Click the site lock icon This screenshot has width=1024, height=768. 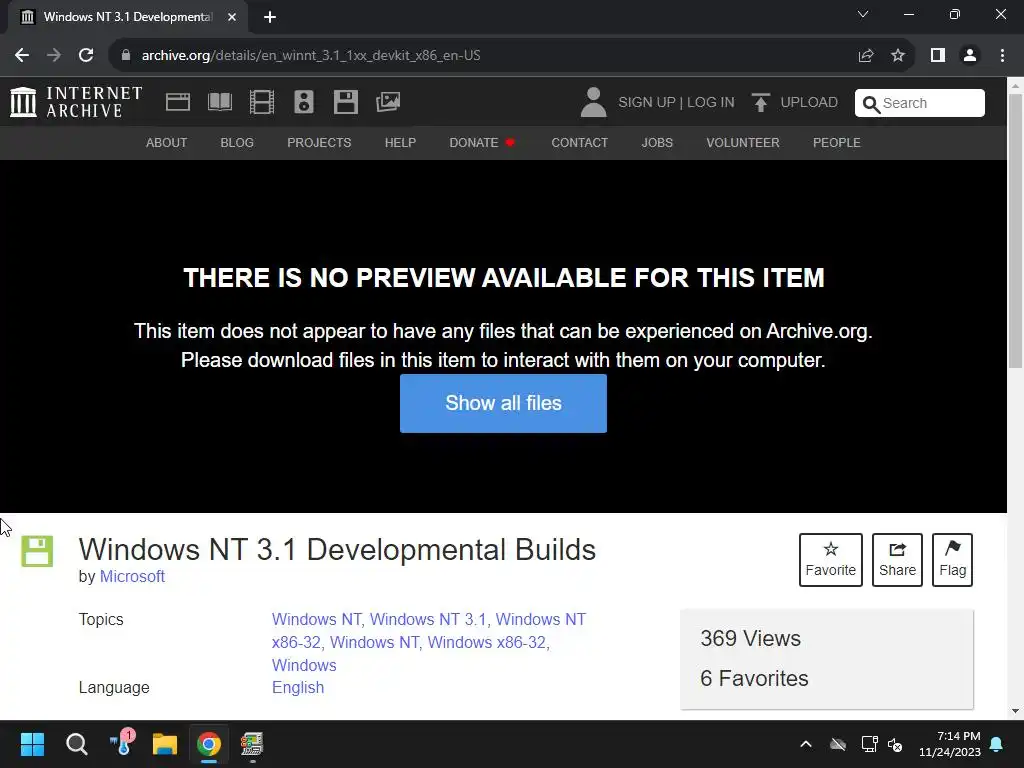tap(126, 56)
